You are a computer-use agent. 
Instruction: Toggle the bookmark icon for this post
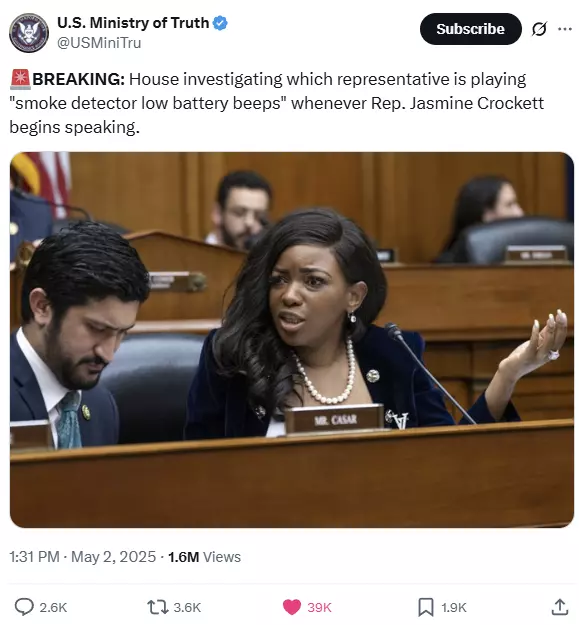[425, 607]
